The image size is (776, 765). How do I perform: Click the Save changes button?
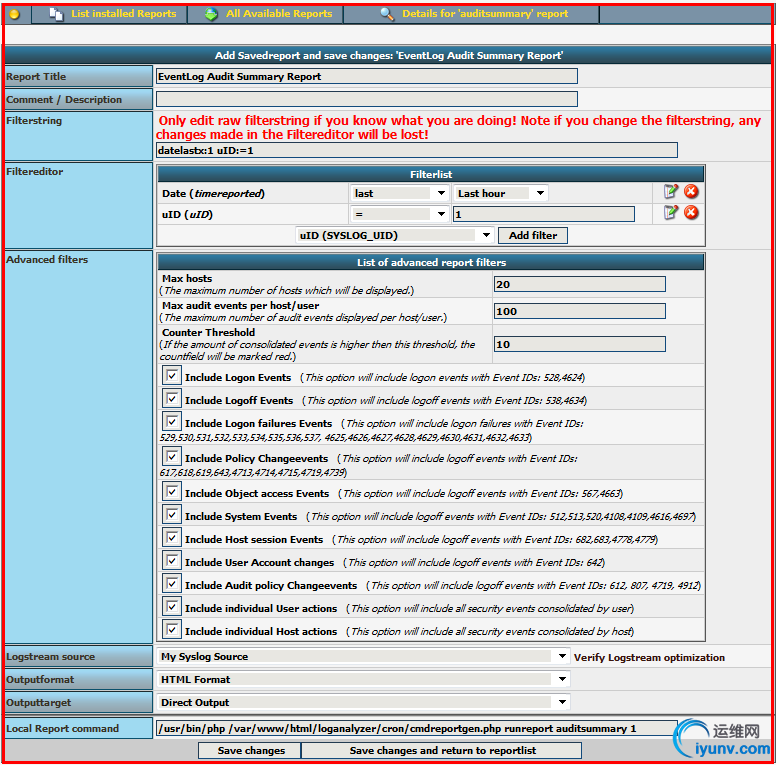click(x=250, y=750)
